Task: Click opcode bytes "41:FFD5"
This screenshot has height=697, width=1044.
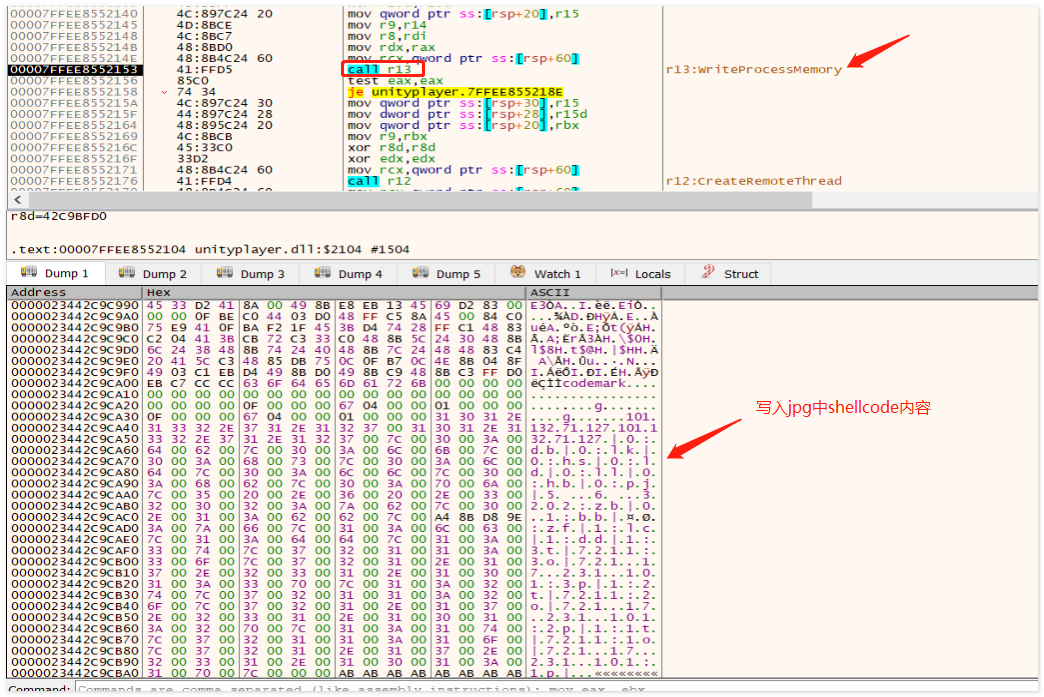Action: (204, 69)
